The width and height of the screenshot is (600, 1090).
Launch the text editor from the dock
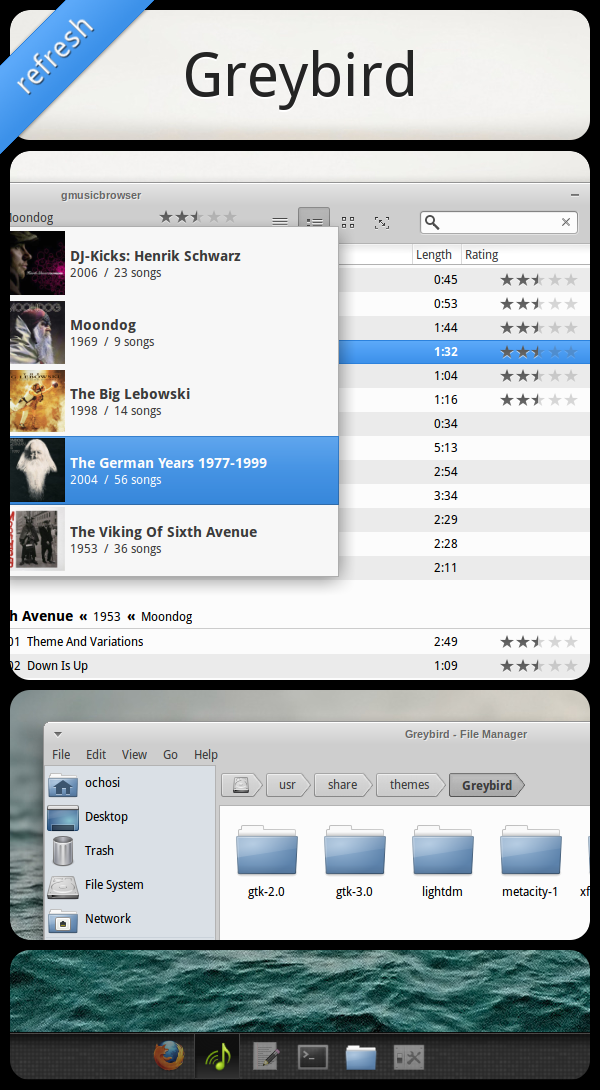tap(265, 1055)
